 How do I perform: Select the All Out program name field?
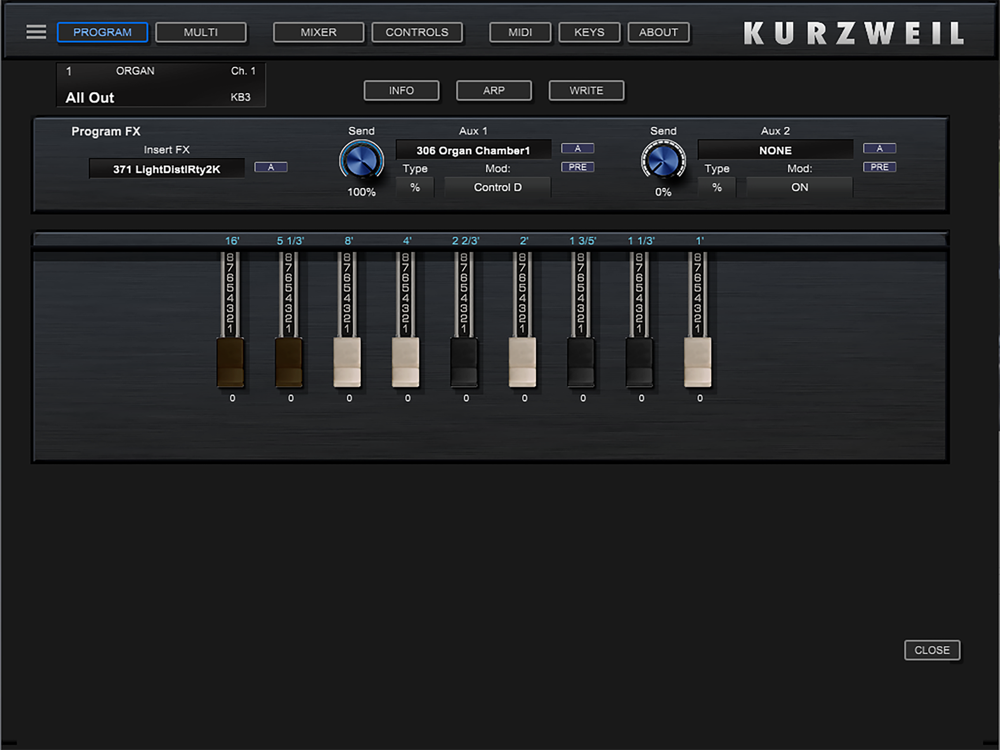[x=90, y=97]
